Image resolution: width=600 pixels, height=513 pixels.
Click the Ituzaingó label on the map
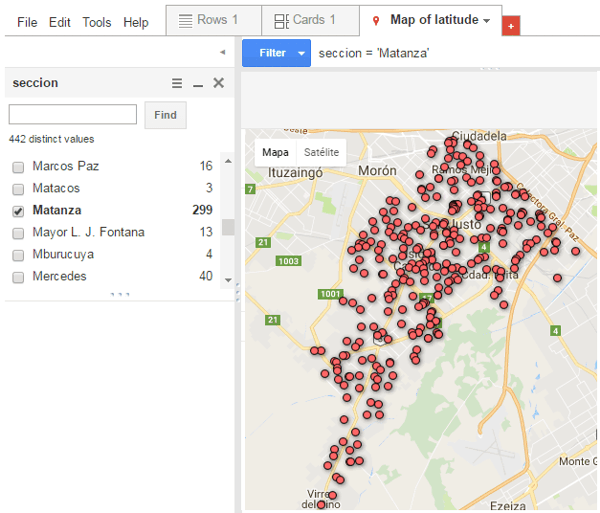click(x=295, y=173)
